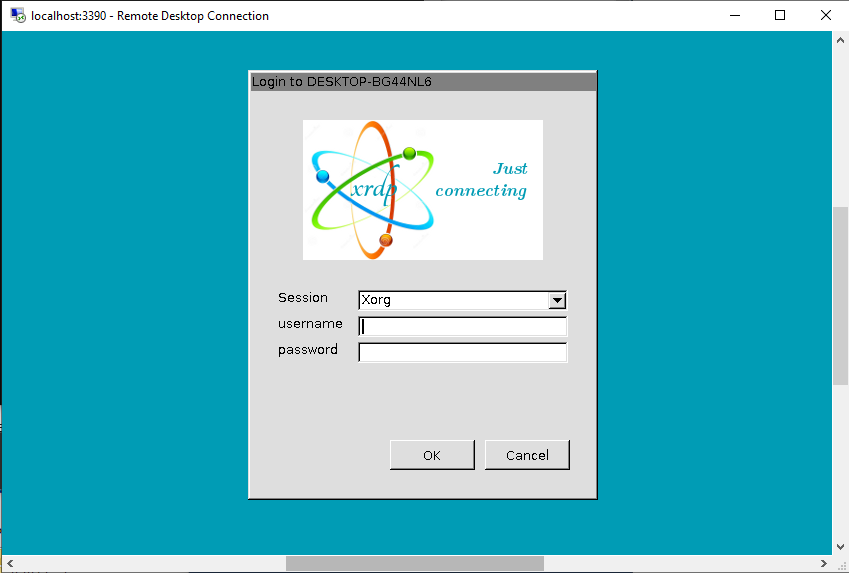Click the horizontal scrollbar thumb
This screenshot has height=573, width=849.
pyautogui.click(x=415, y=563)
